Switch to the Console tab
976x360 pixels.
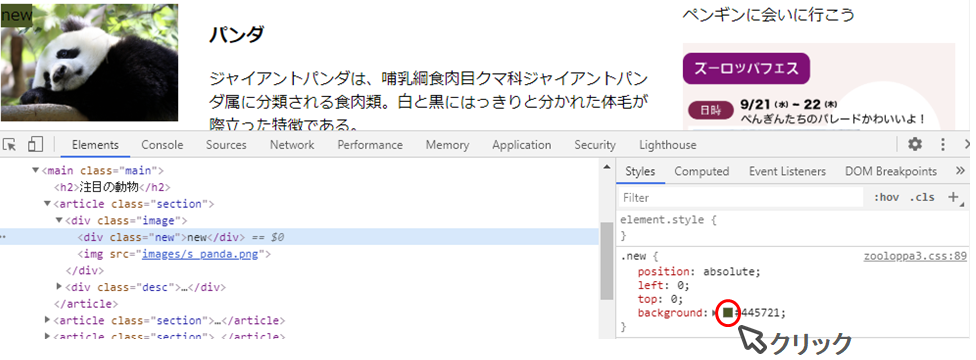162,144
